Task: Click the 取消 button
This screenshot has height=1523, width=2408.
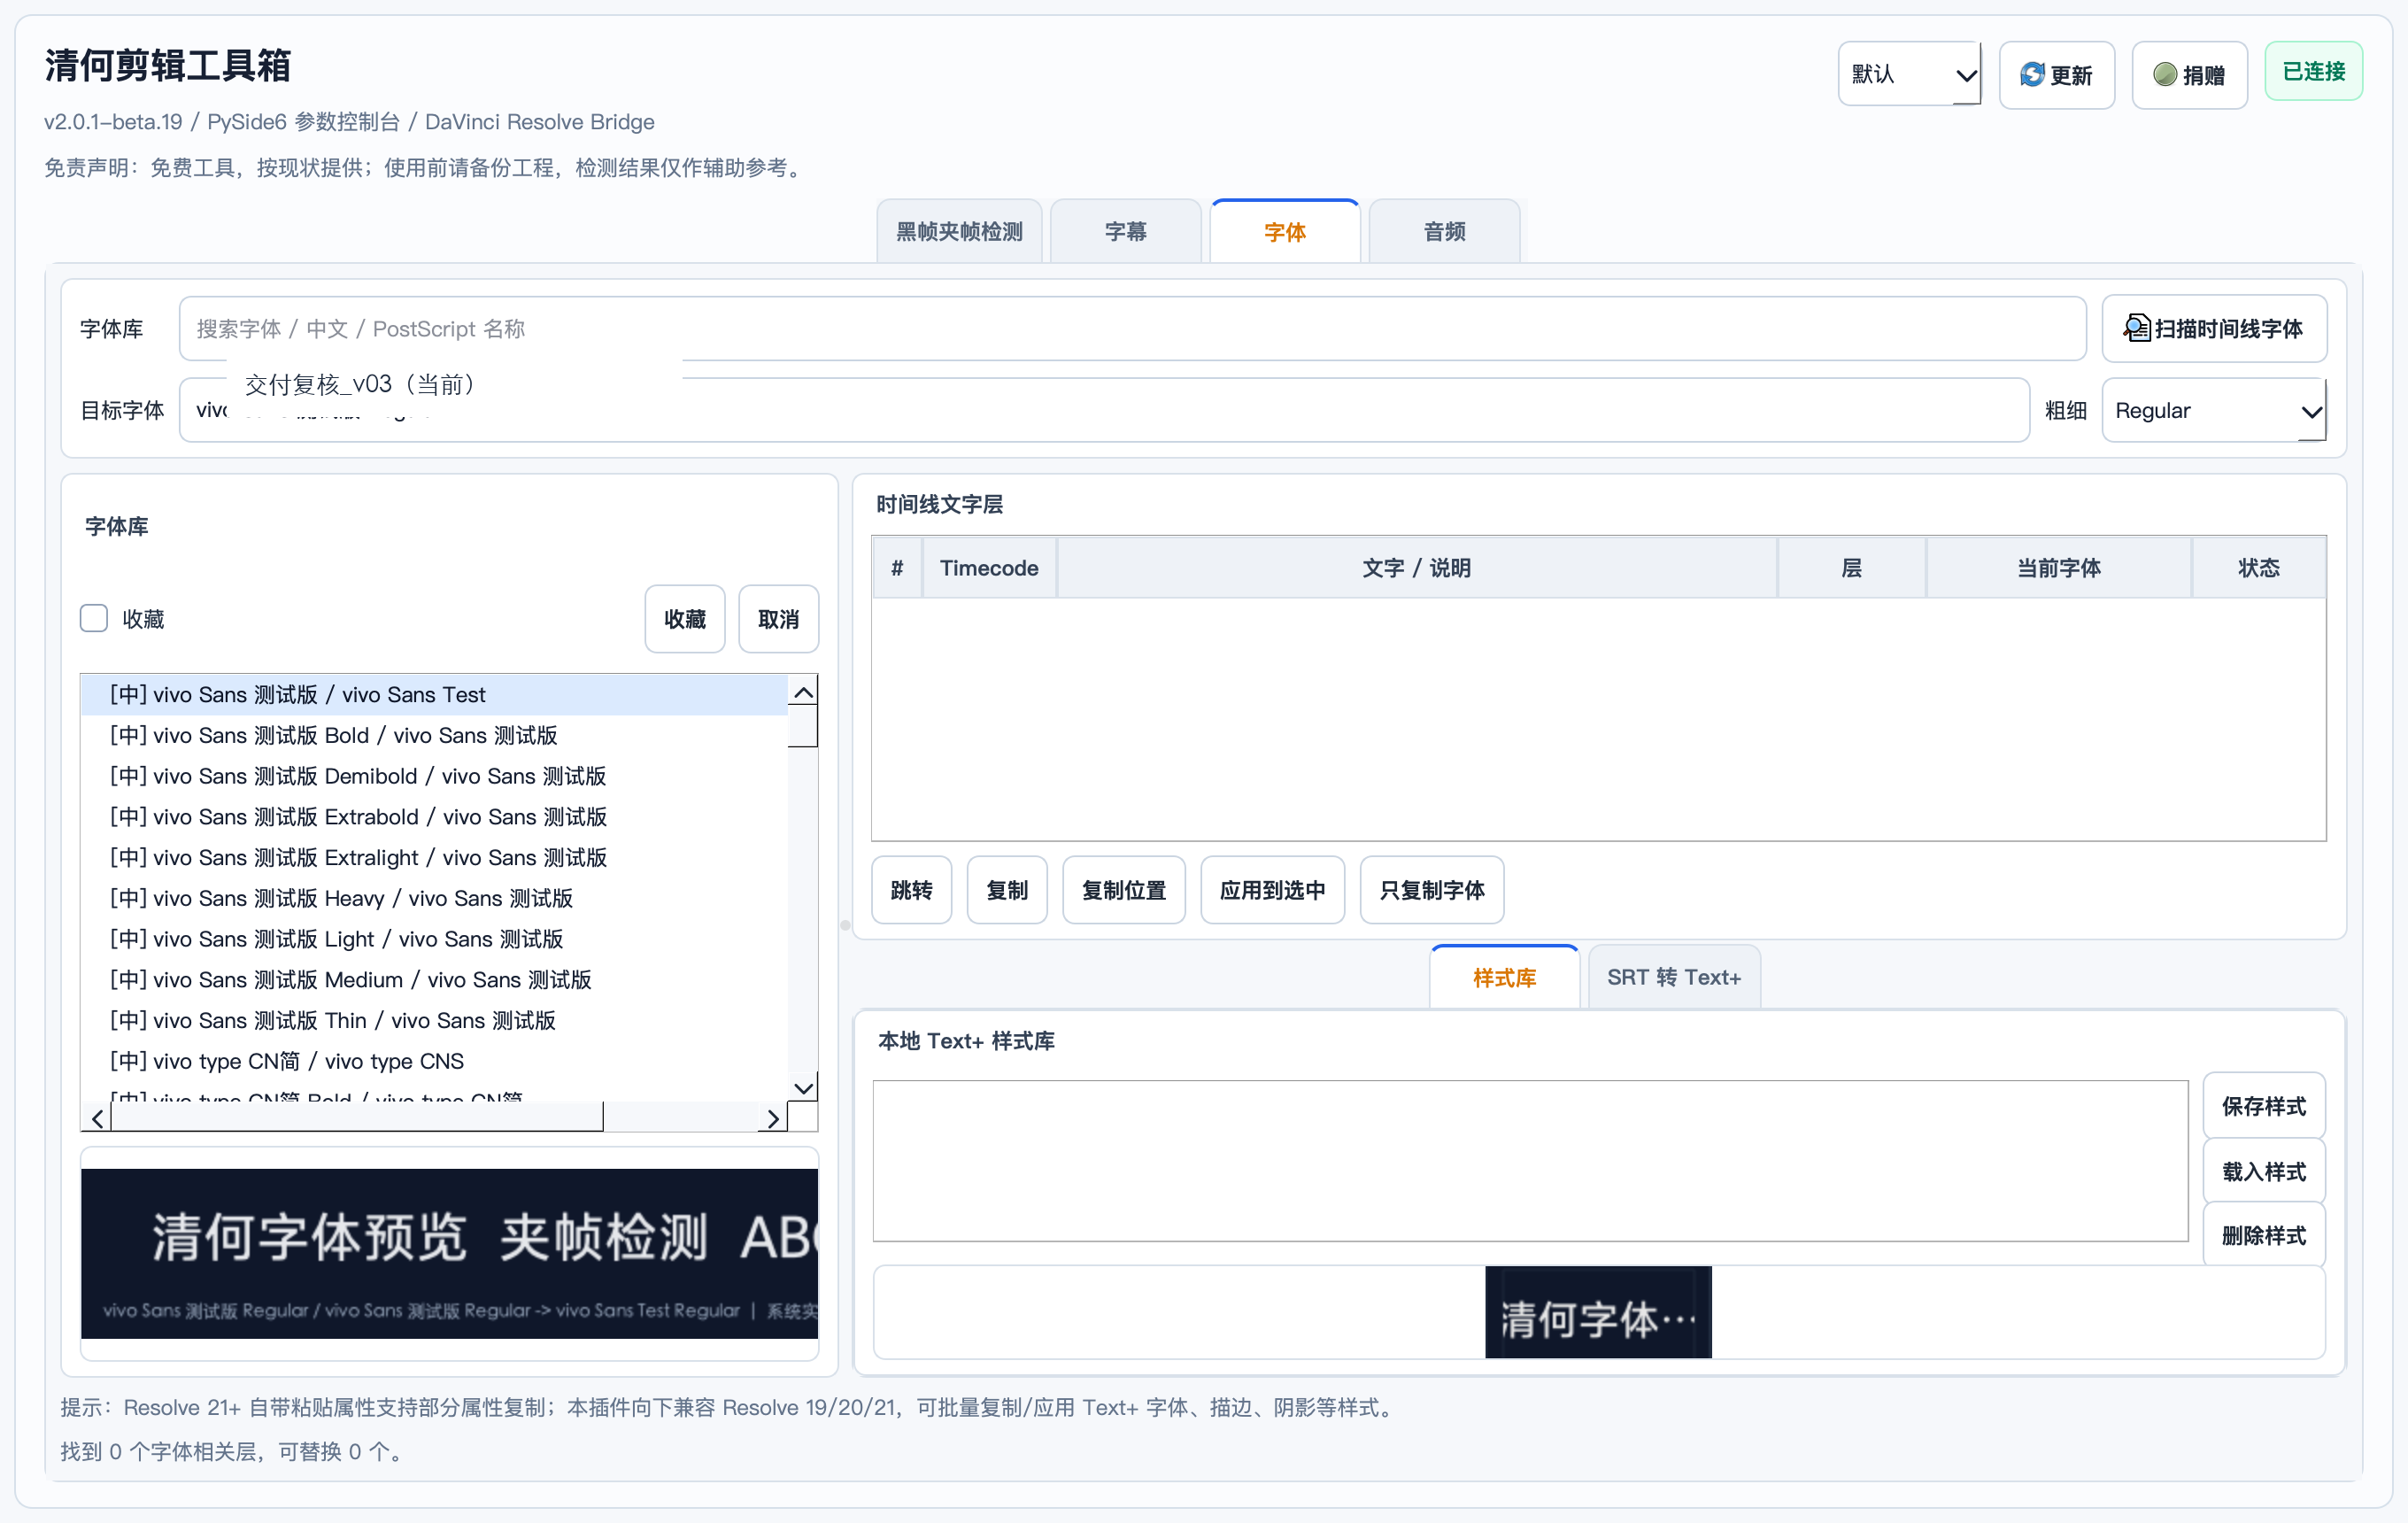Action: [x=778, y=619]
